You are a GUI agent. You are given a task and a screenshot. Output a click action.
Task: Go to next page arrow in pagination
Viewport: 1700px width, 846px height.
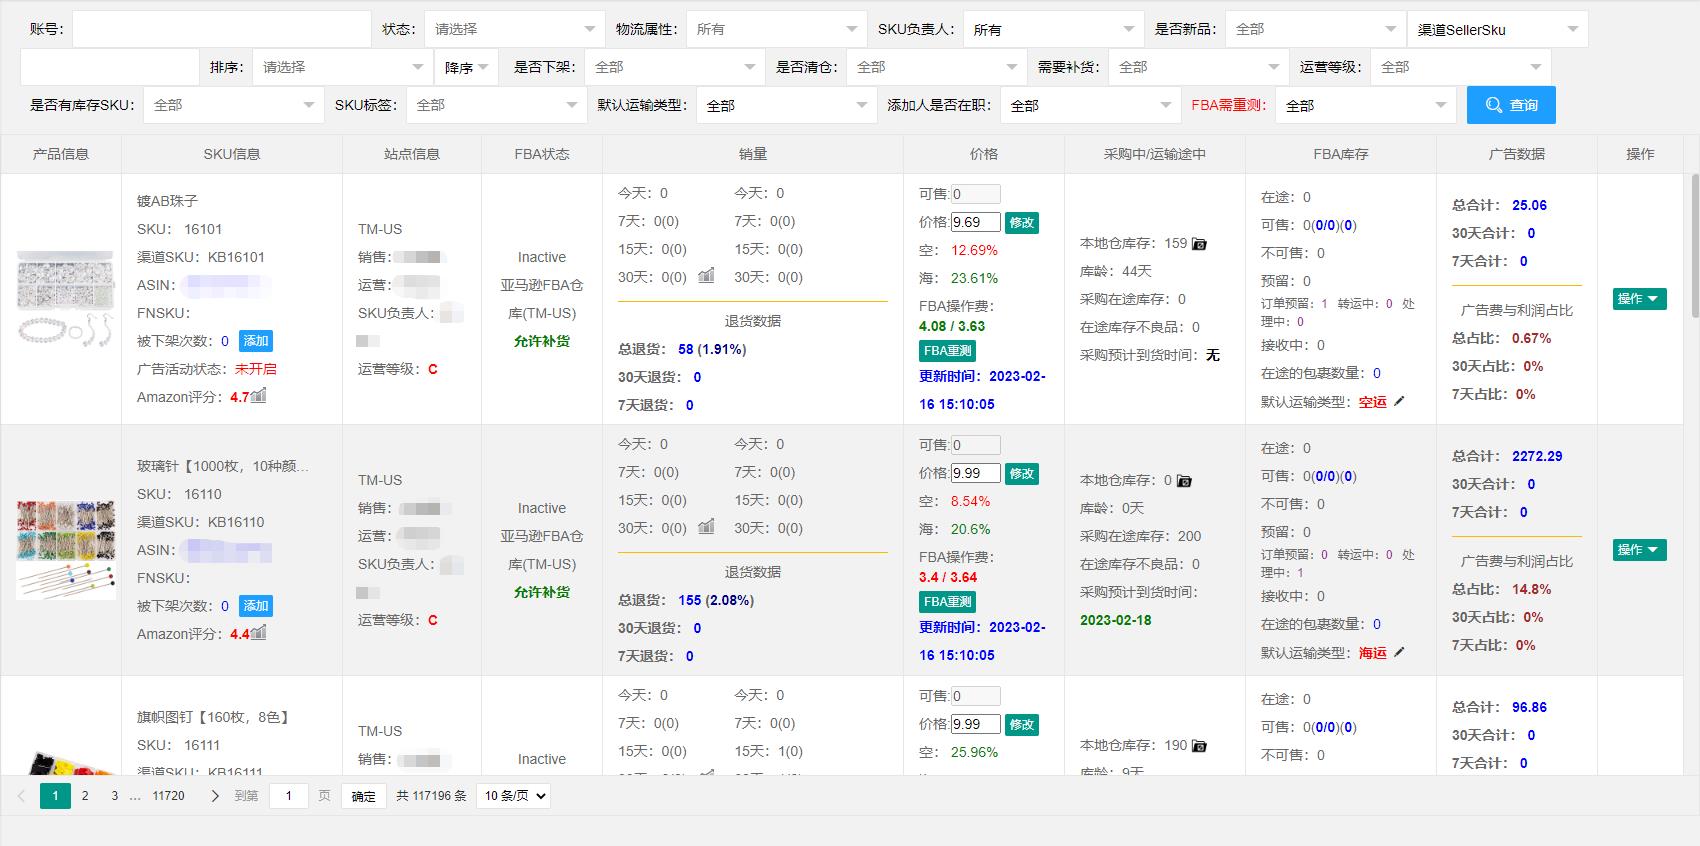tap(214, 796)
